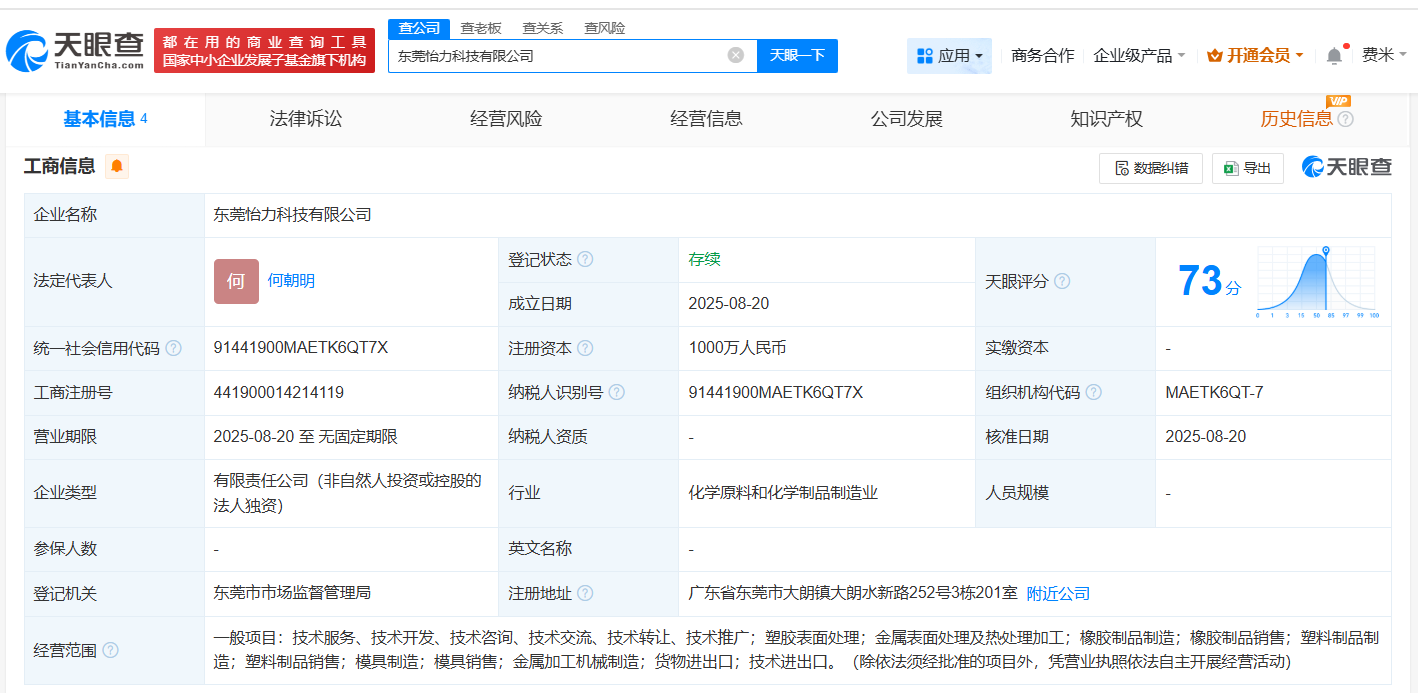
Task: Switch to the 法律诉讼 tab
Action: coord(302,118)
